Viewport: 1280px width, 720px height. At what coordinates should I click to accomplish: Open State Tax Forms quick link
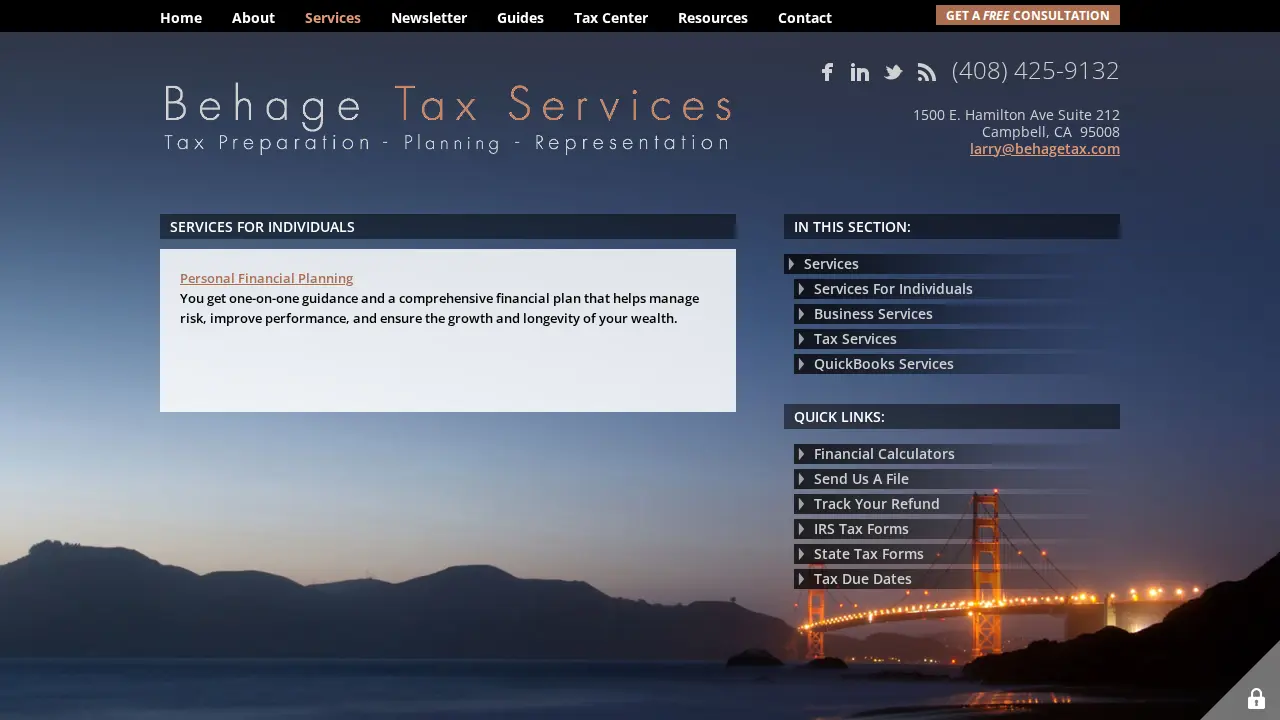click(x=957, y=554)
